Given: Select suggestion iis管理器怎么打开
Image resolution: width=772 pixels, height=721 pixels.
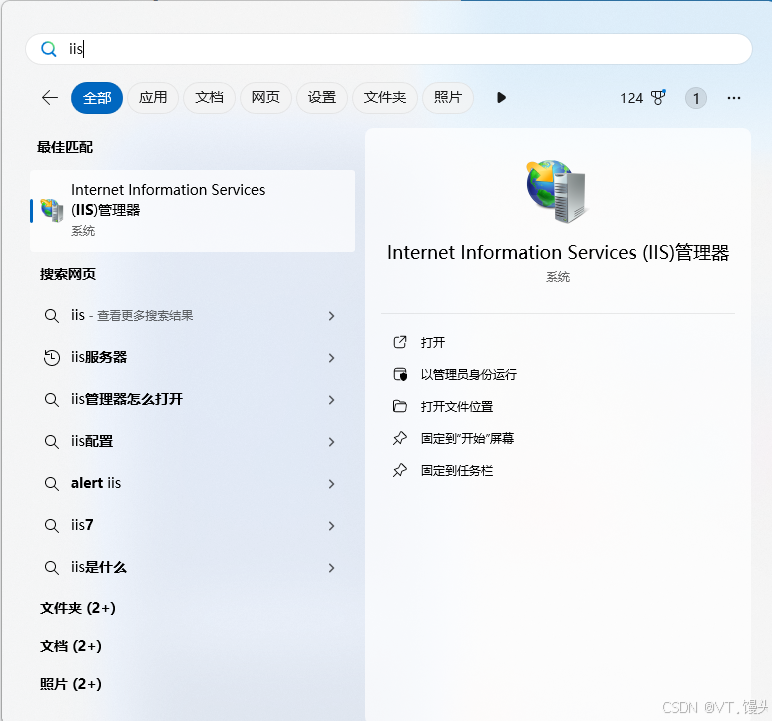Looking at the screenshot, I should pos(193,399).
